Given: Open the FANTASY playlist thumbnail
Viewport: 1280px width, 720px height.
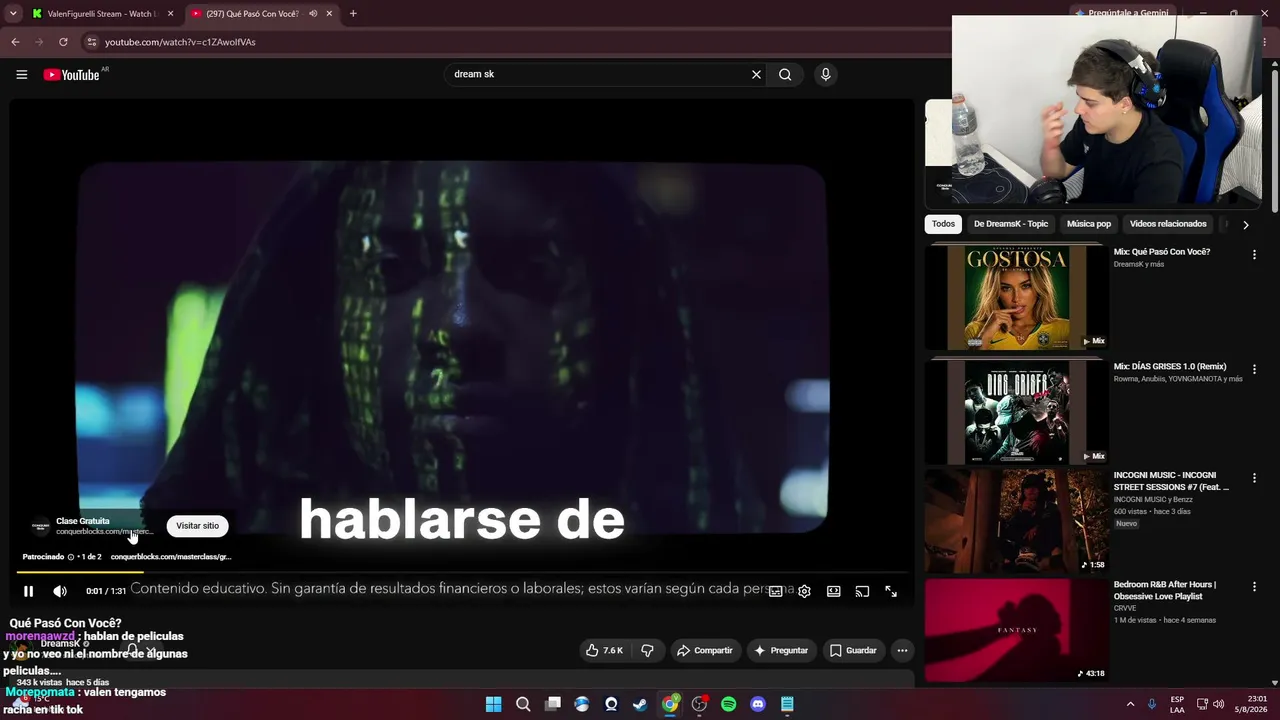Looking at the screenshot, I should click(x=1016, y=630).
